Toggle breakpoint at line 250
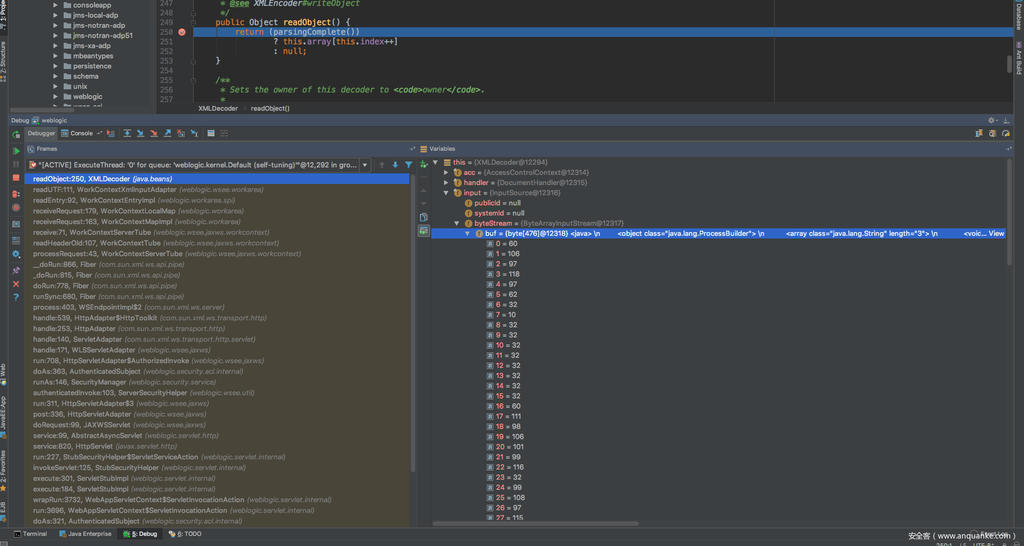Image resolution: width=1024 pixels, height=546 pixels. point(181,32)
